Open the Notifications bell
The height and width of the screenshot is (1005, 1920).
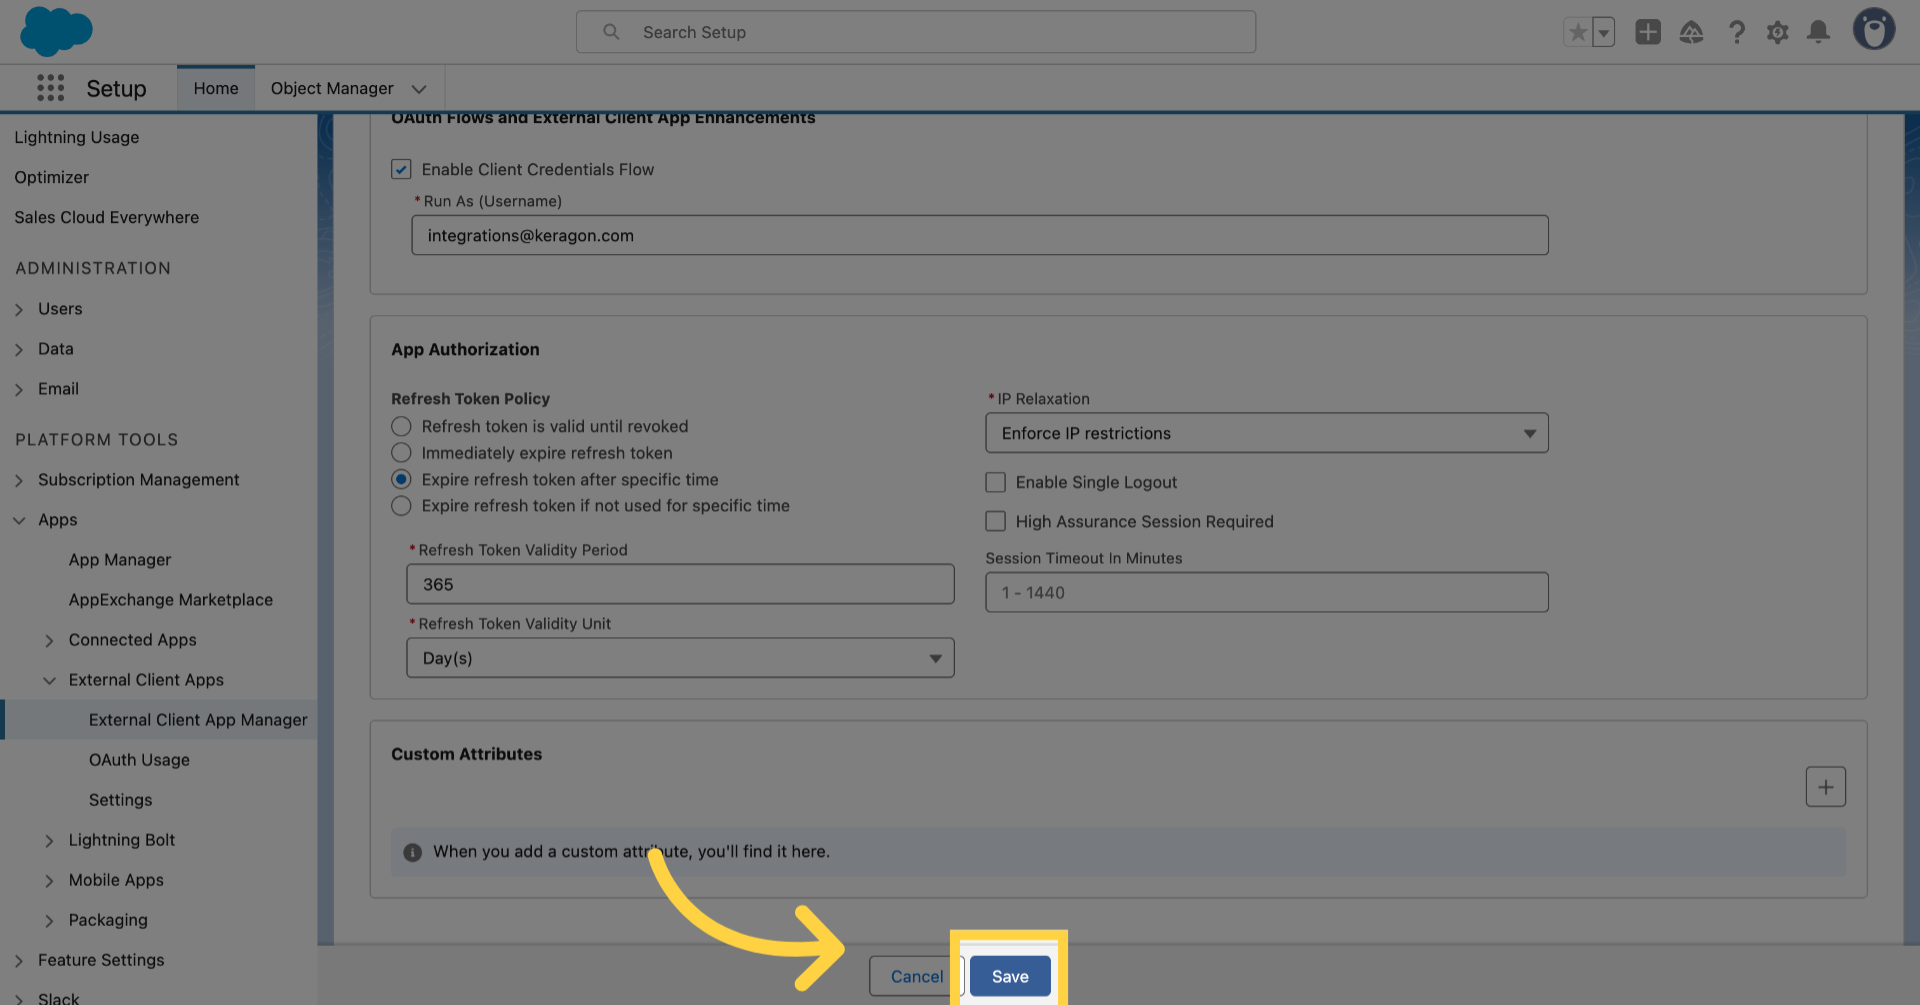point(1818,32)
